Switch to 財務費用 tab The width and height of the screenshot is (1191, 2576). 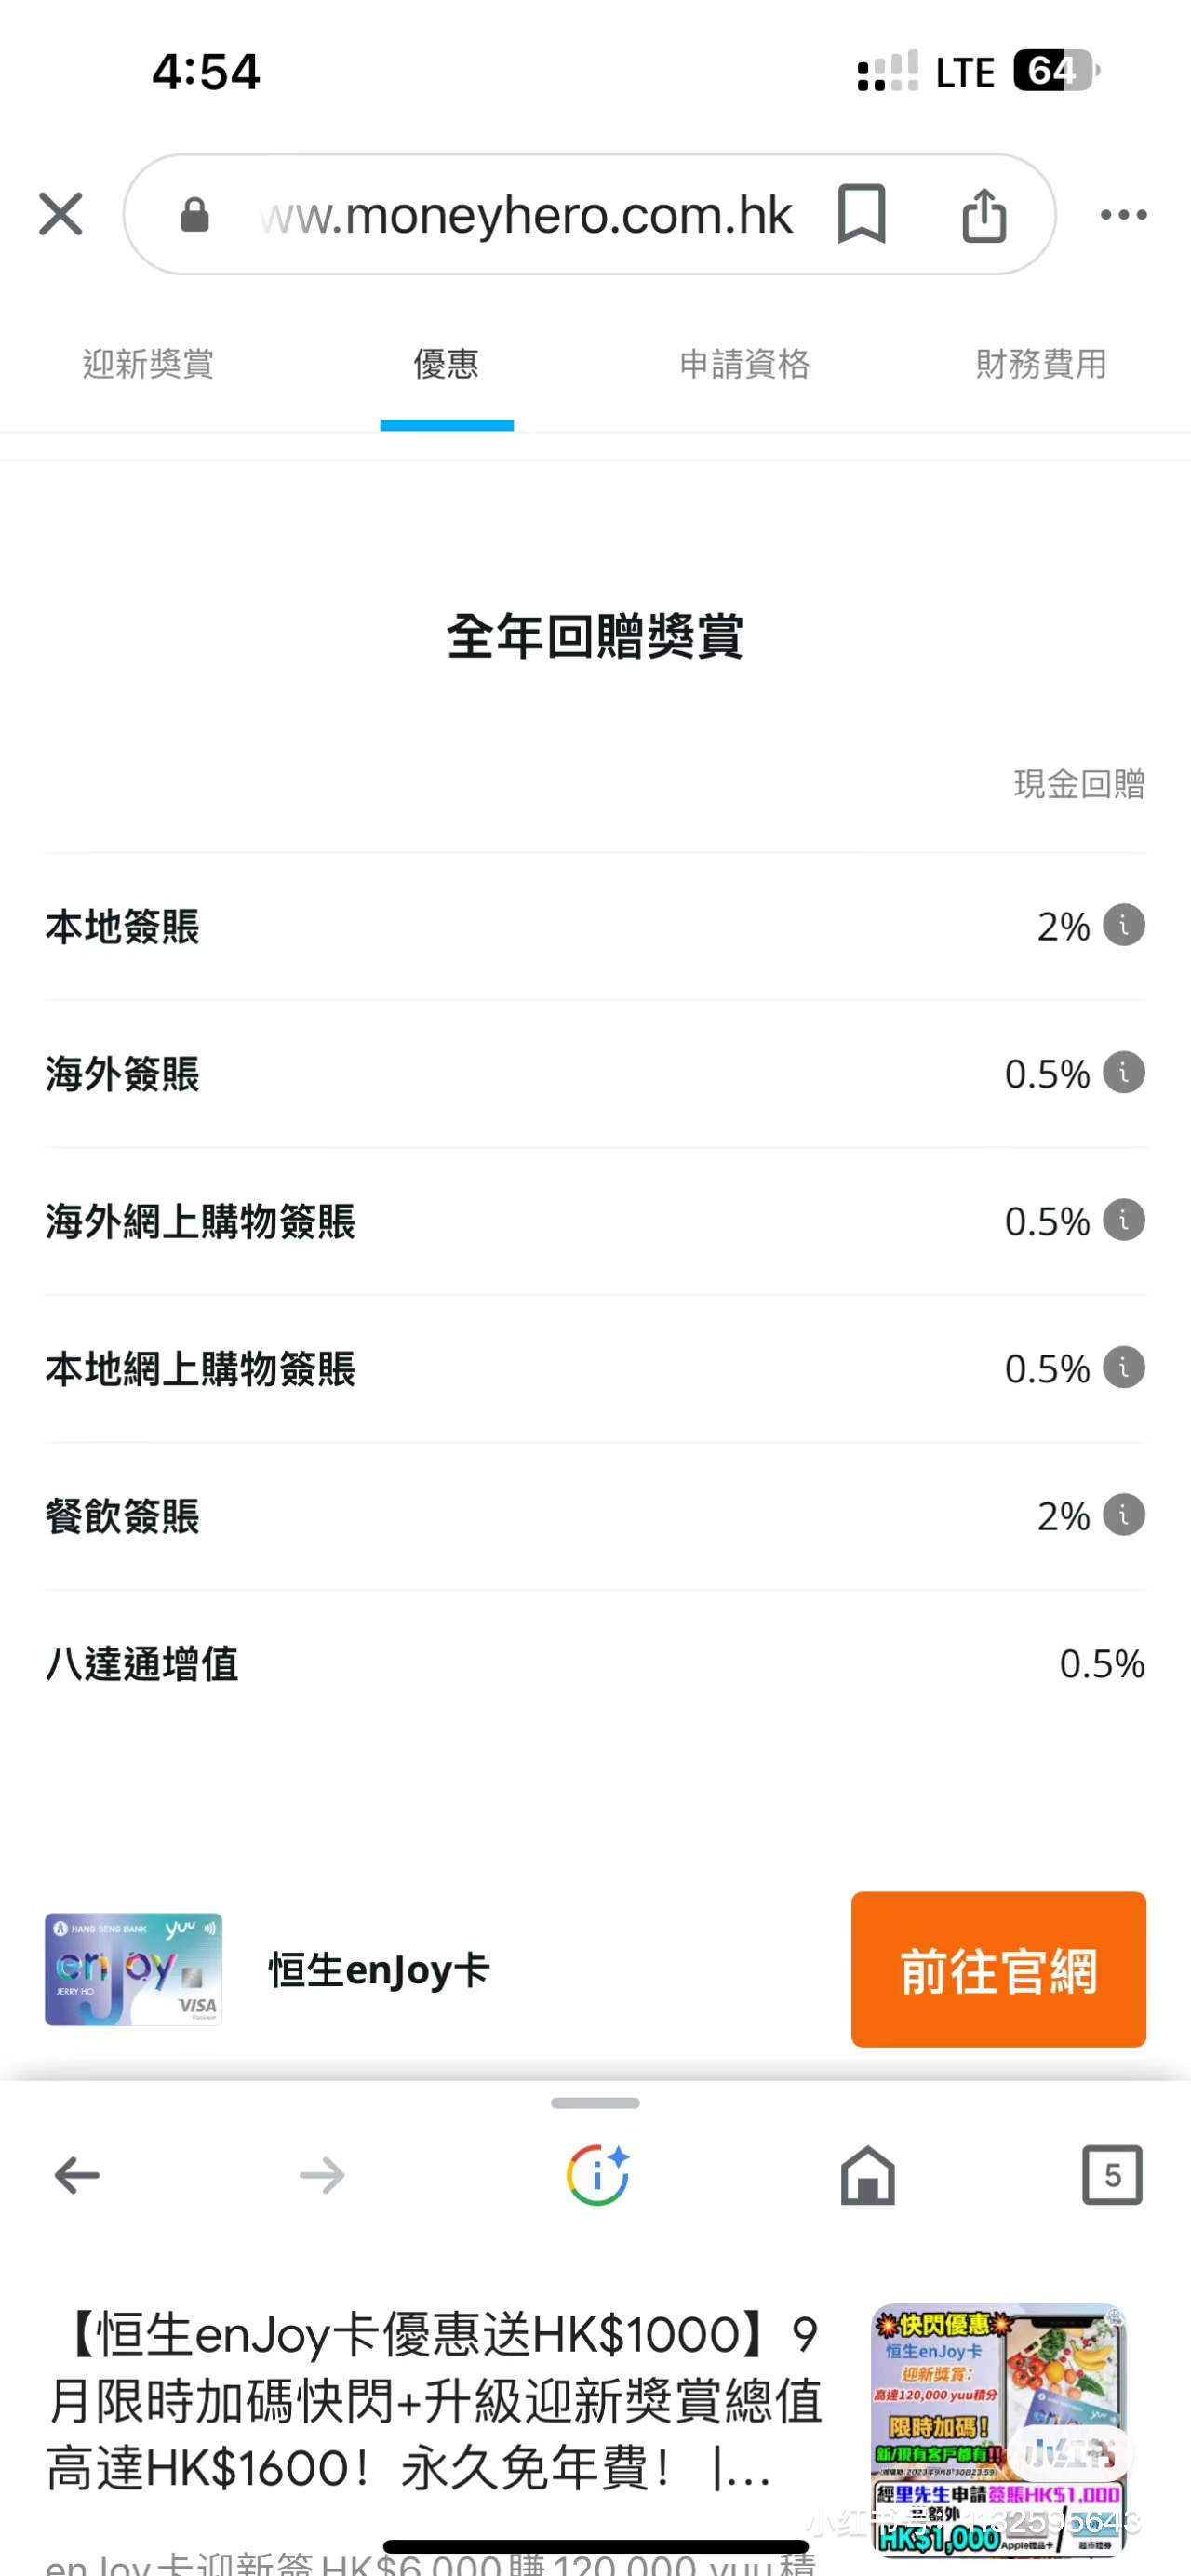coord(1041,364)
